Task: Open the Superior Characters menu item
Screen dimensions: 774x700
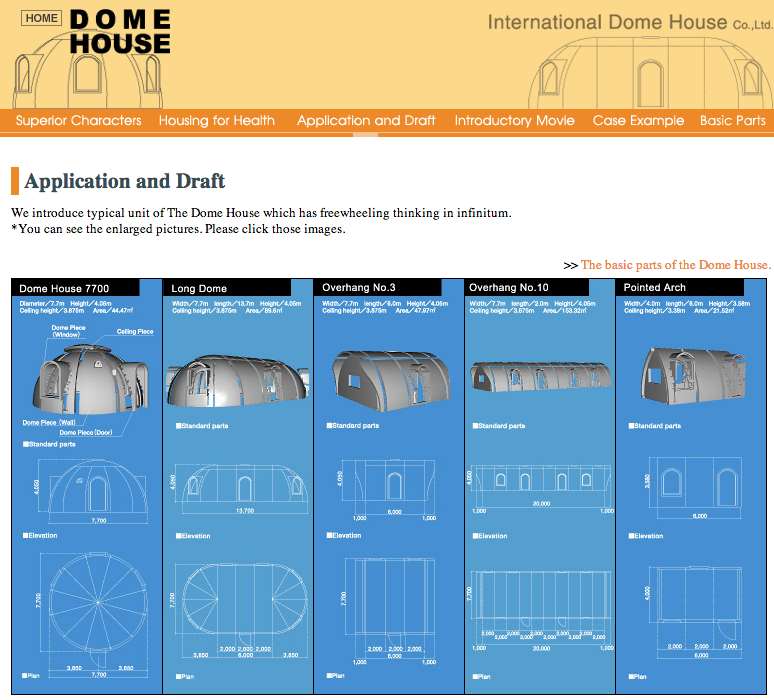Action: coord(78,120)
